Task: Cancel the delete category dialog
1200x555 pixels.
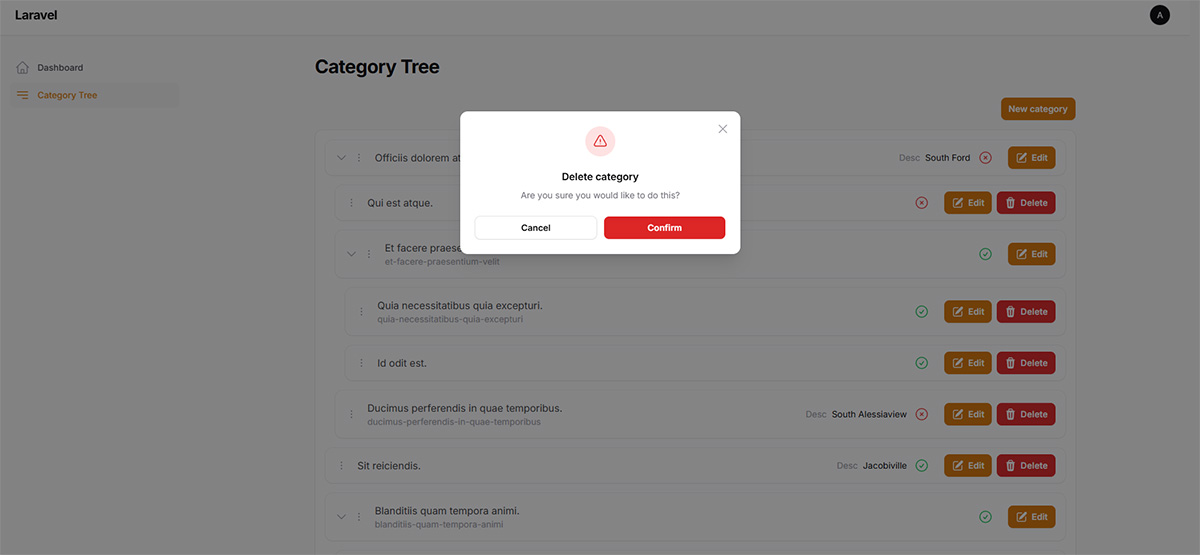Action: [x=536, y=228]
